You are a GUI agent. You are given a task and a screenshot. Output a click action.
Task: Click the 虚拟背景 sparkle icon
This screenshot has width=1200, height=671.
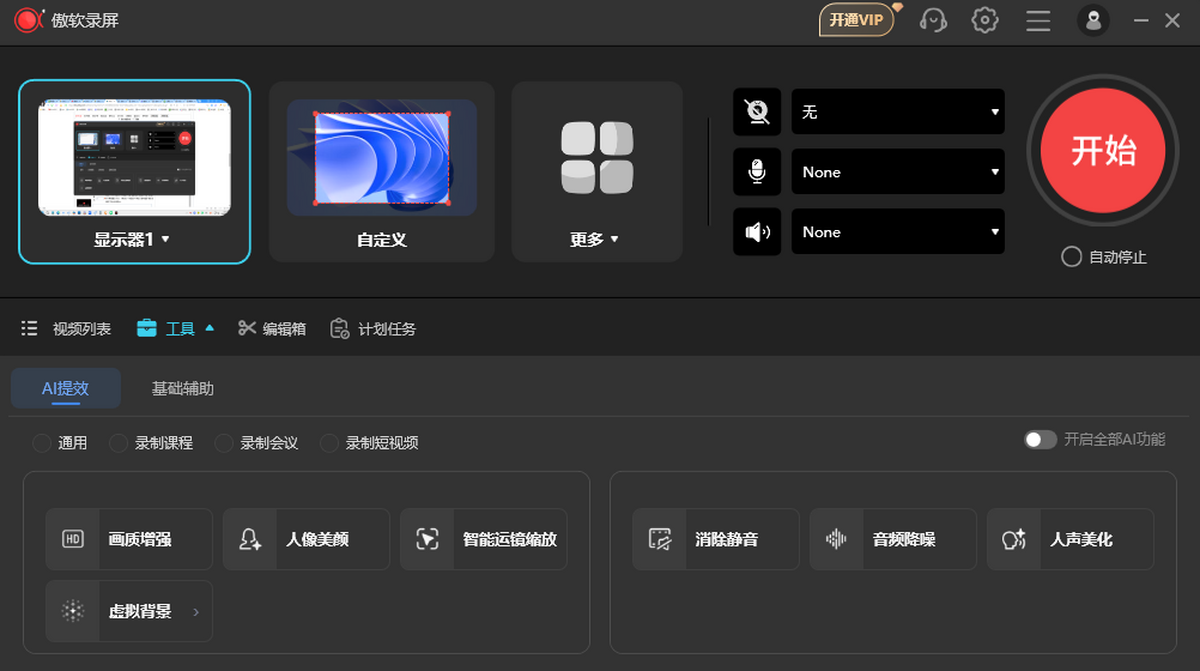pos(72,611)
